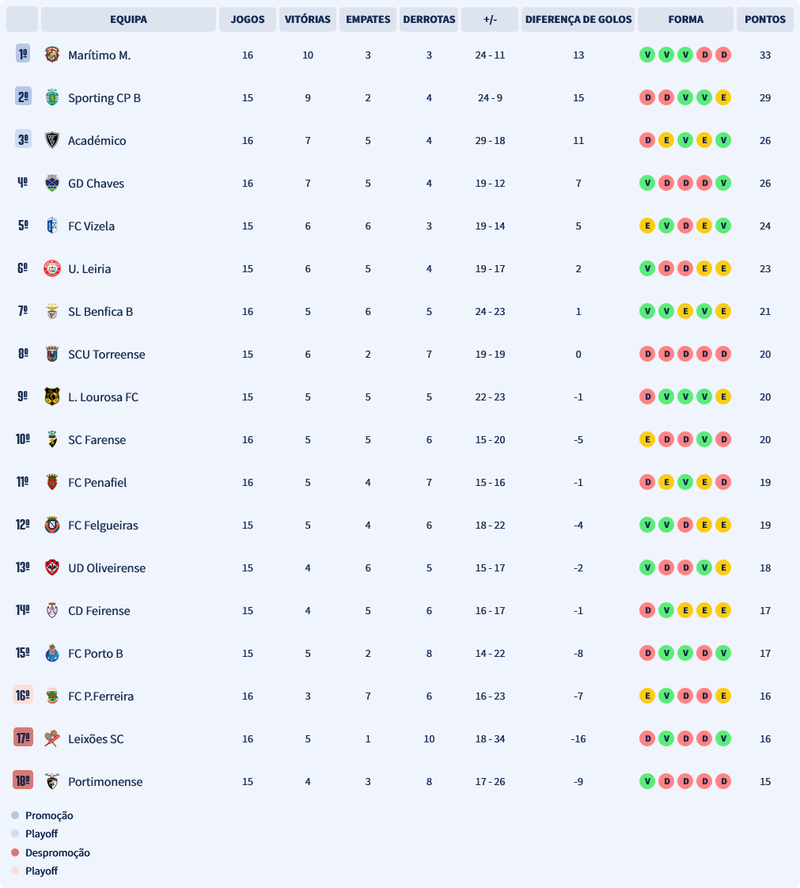
Task: Select the FORMA column header
Action: coord(685,20)
